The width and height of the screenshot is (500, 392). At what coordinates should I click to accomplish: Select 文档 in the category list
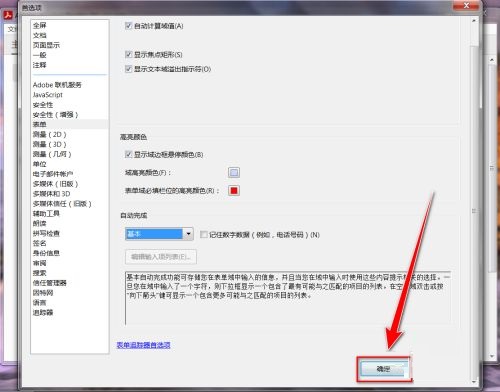40,35
